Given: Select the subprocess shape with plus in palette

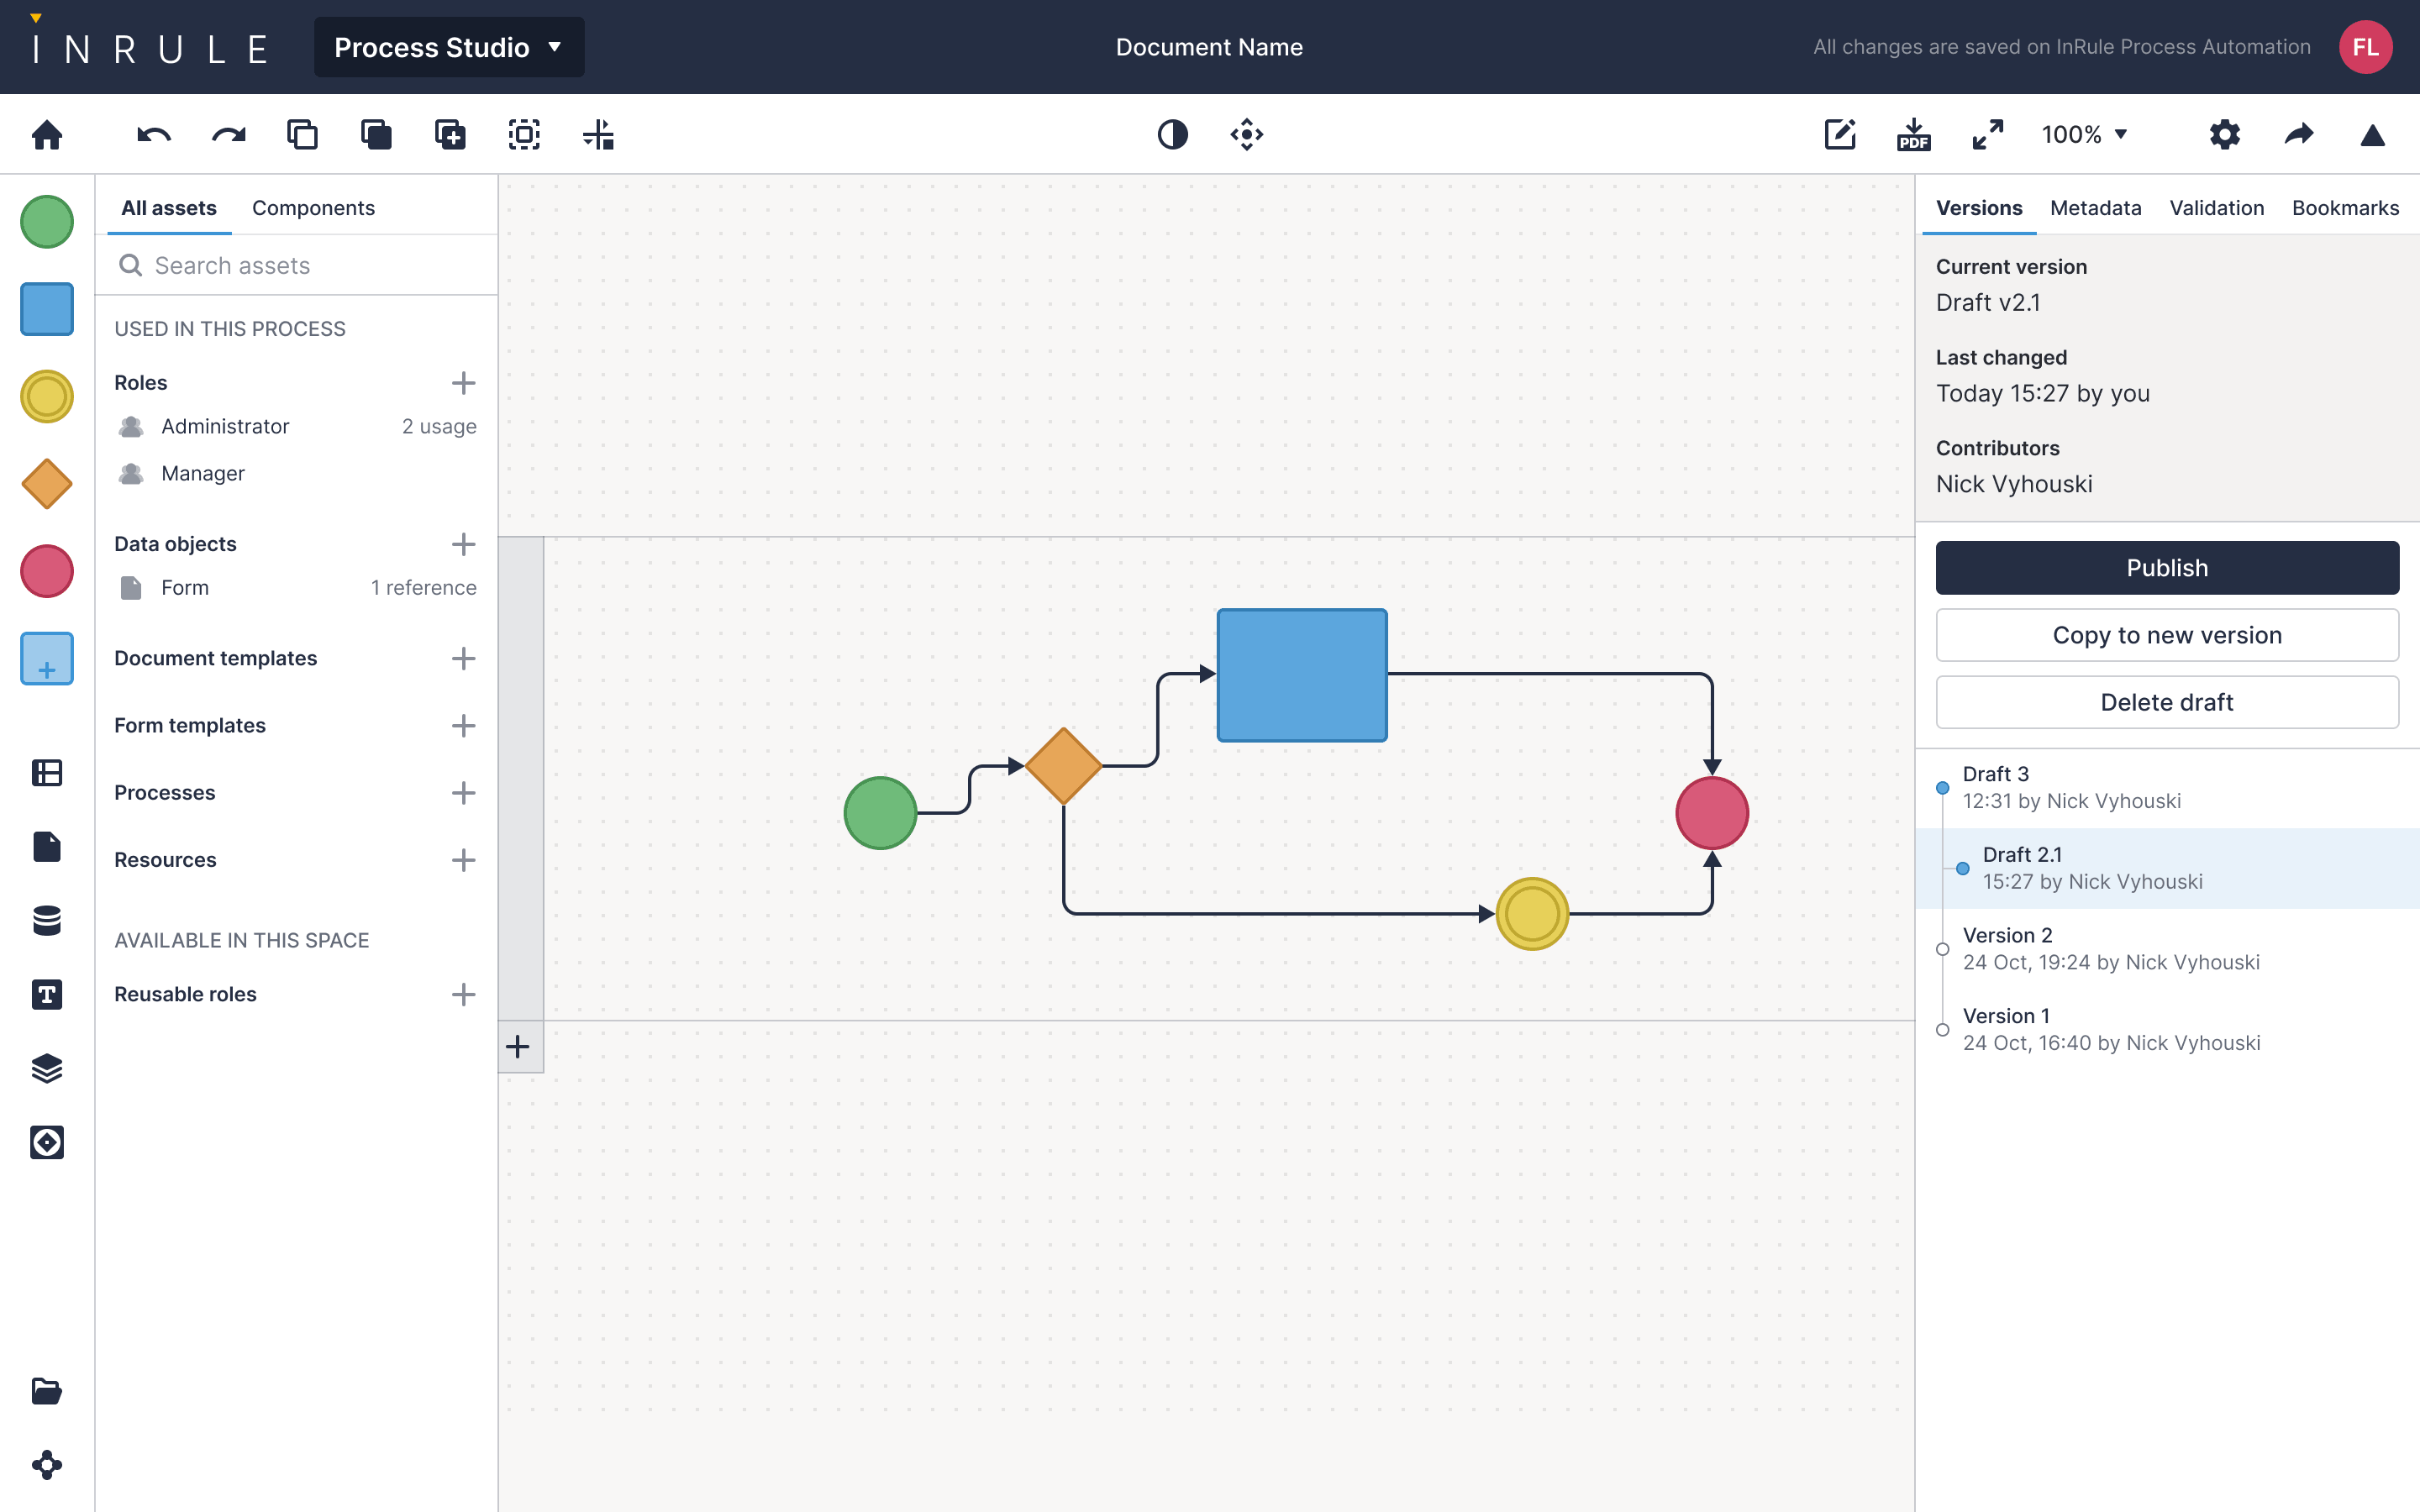Looking at the screenshot, I should (47, 658).
